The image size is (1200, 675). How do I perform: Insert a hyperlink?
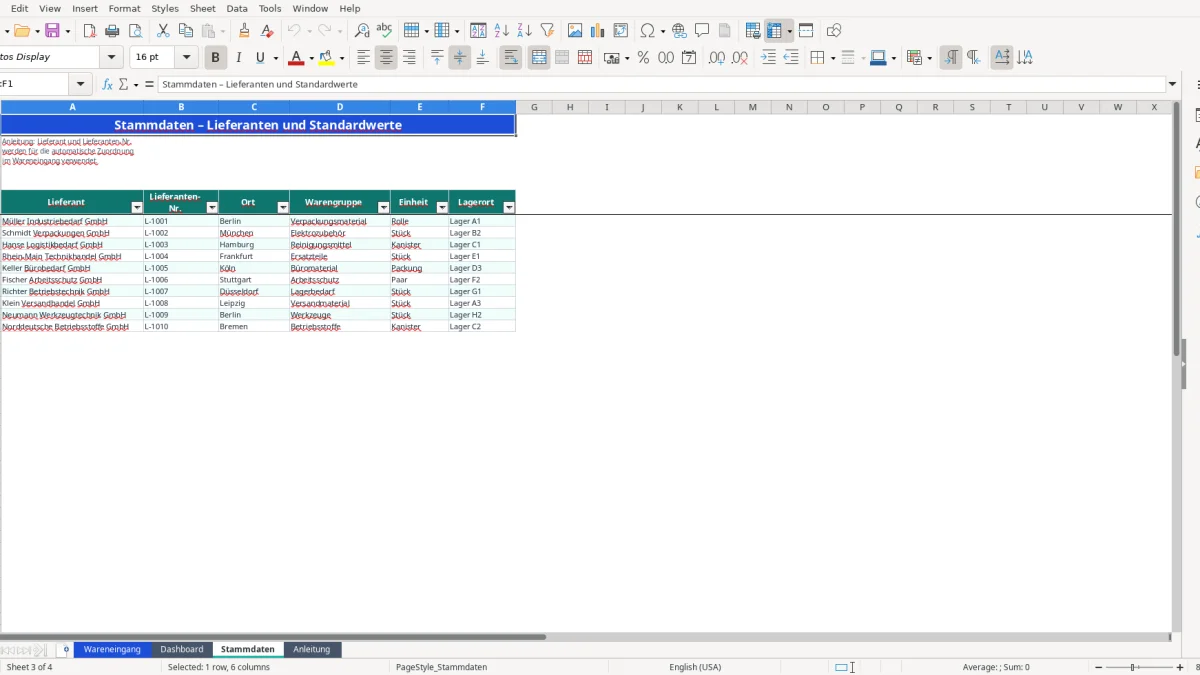(679, 31)
